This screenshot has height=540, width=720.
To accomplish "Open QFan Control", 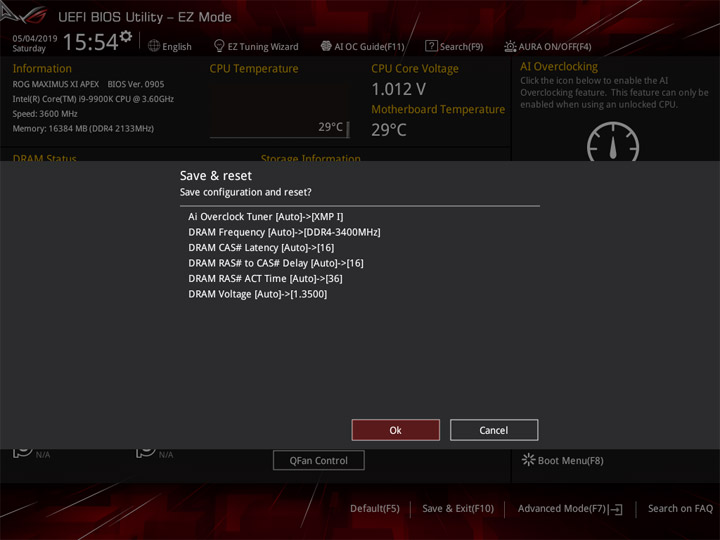I will click(x=319, y=460).
